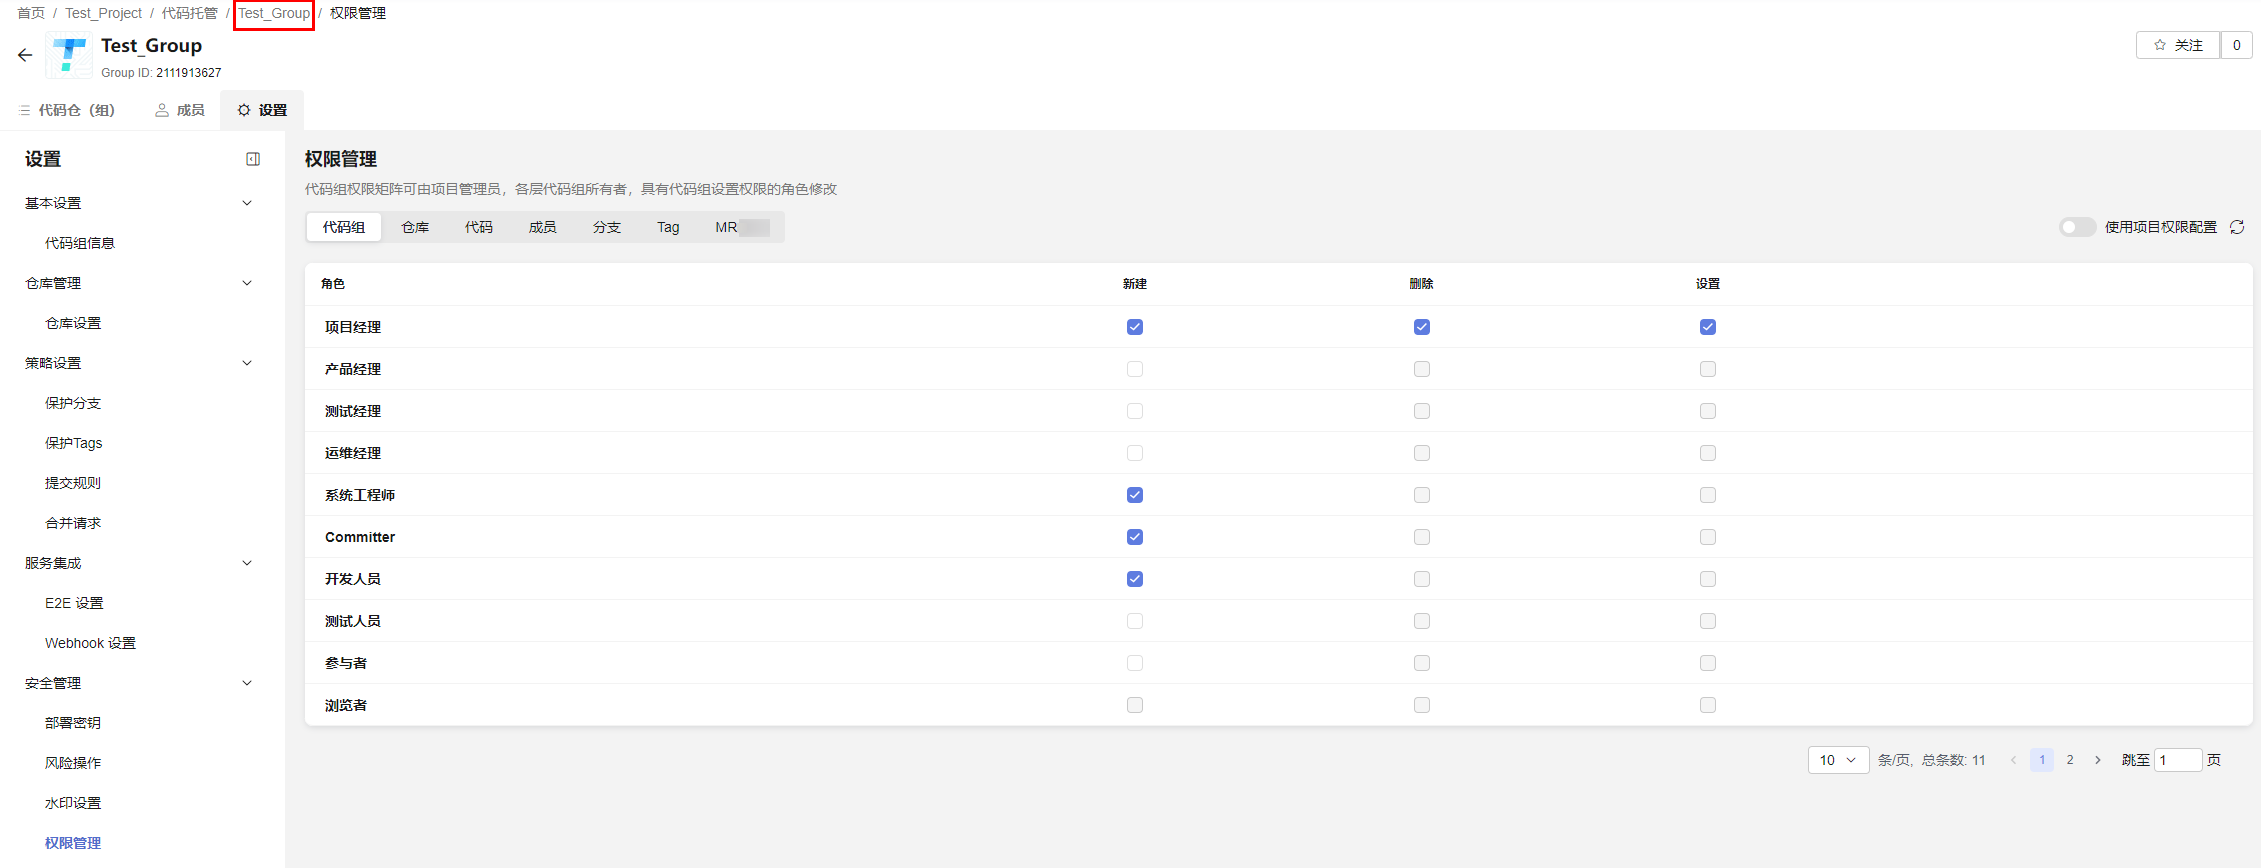Go to previous page arrow
Screen dimensions: 2261x868
(x=2013, y=760)
